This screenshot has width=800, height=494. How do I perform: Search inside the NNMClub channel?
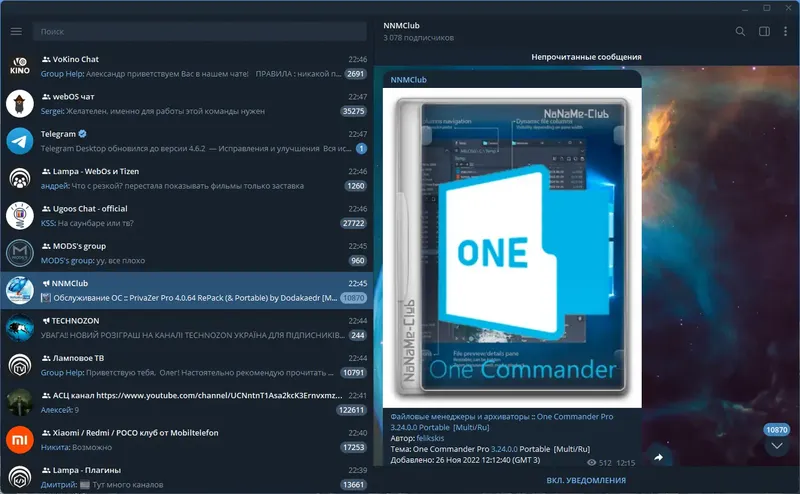pyautogui.click(x=740, y=32)
